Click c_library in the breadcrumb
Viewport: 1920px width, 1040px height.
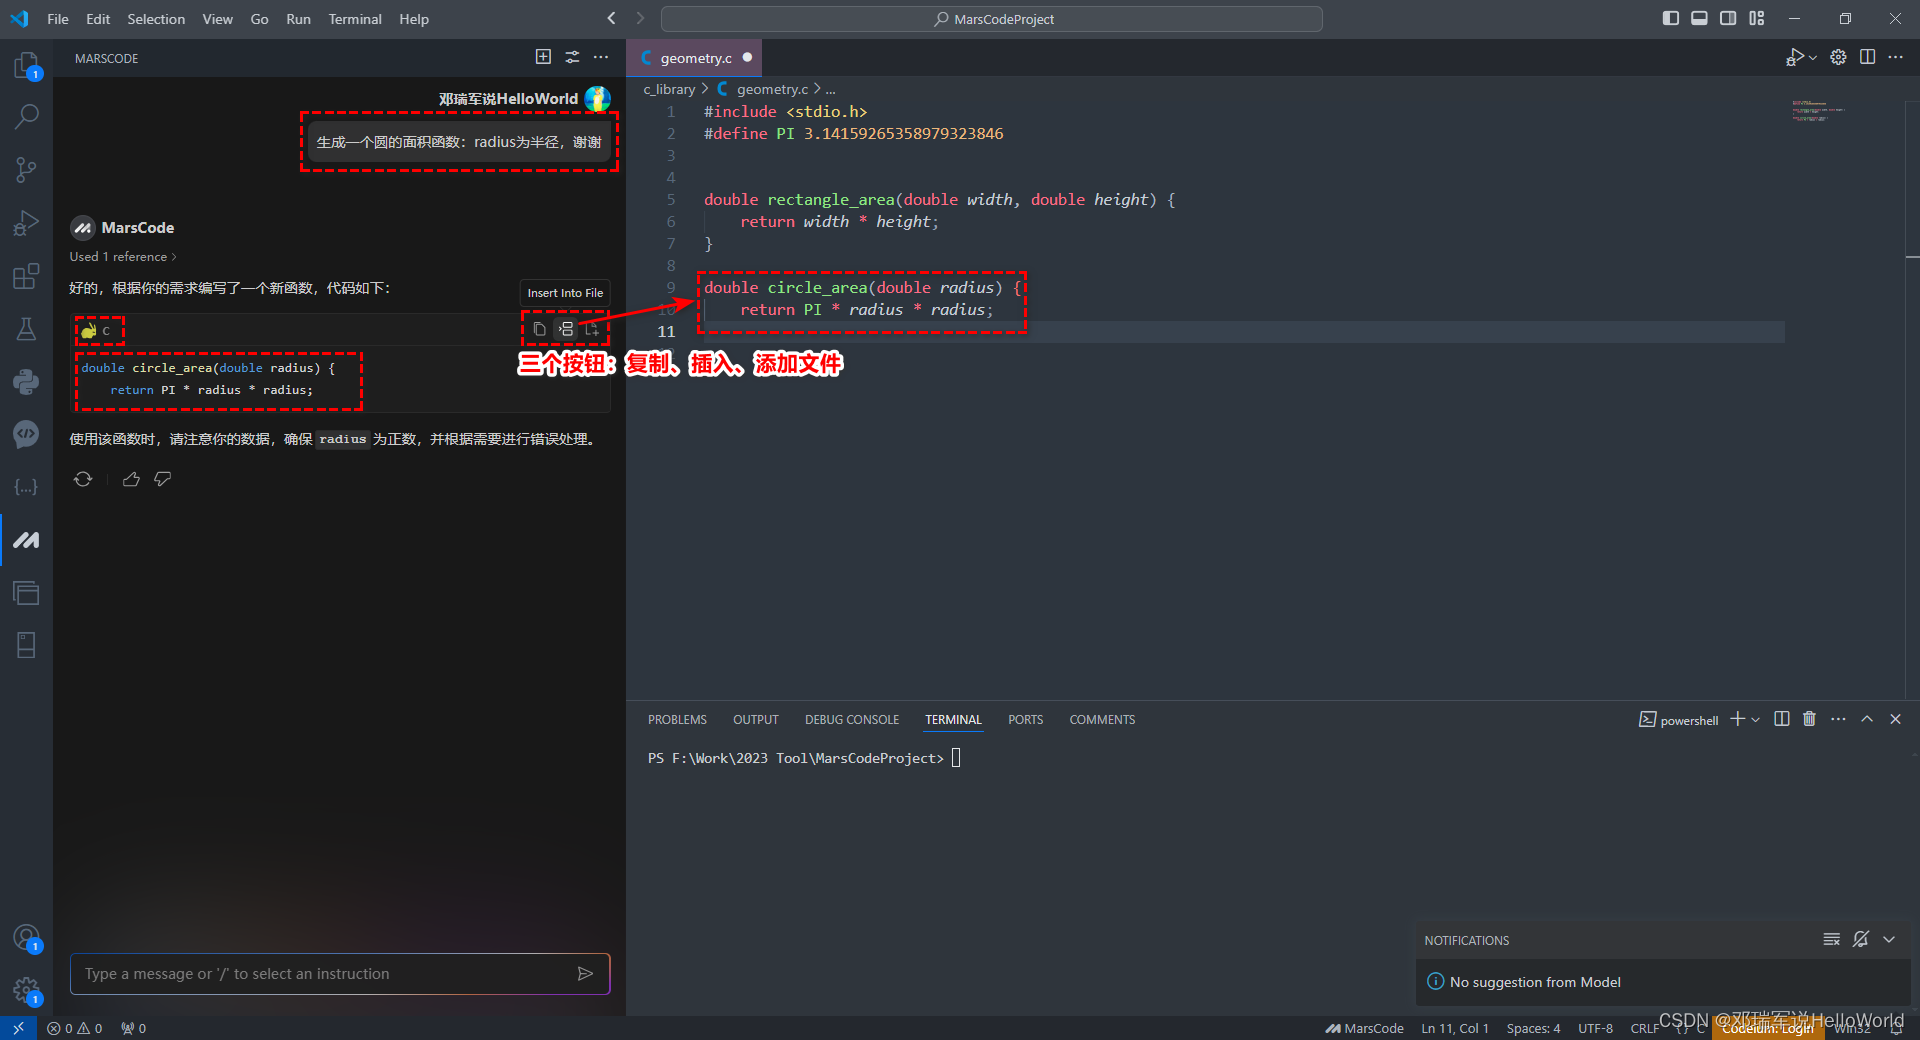click(669, 89)
